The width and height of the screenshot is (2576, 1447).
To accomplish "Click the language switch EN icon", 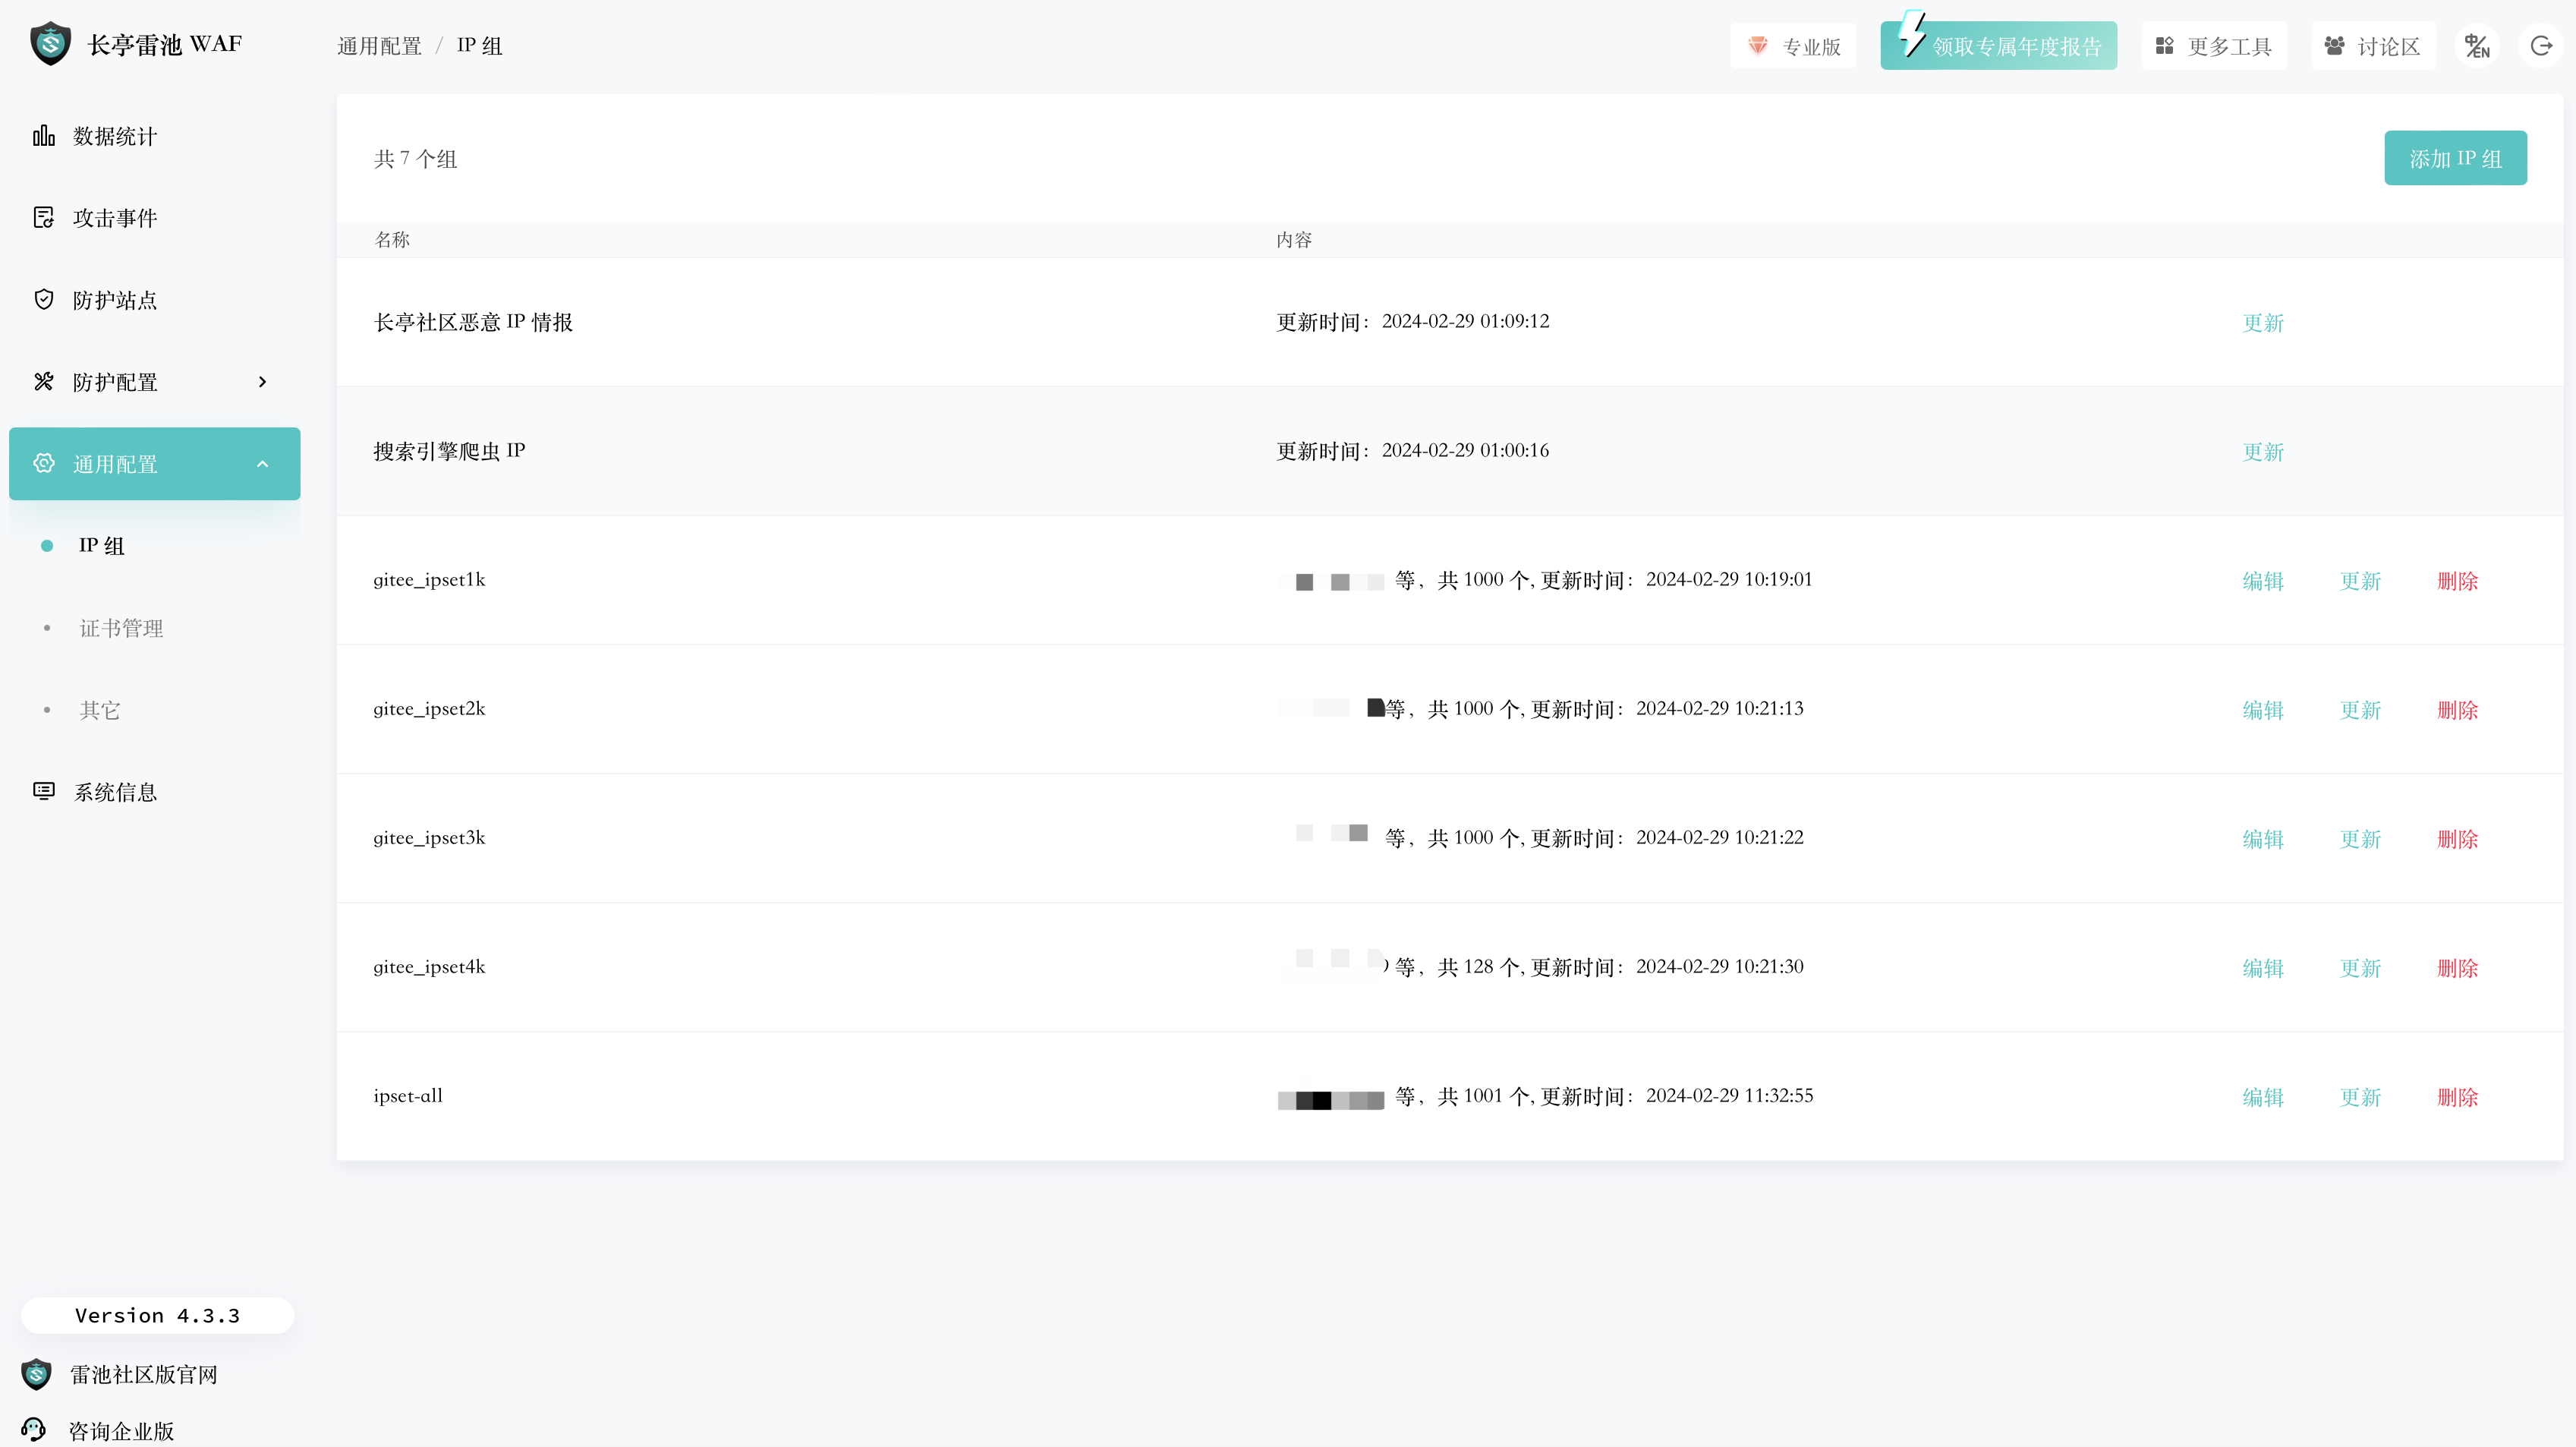I will pos(2476,46).
